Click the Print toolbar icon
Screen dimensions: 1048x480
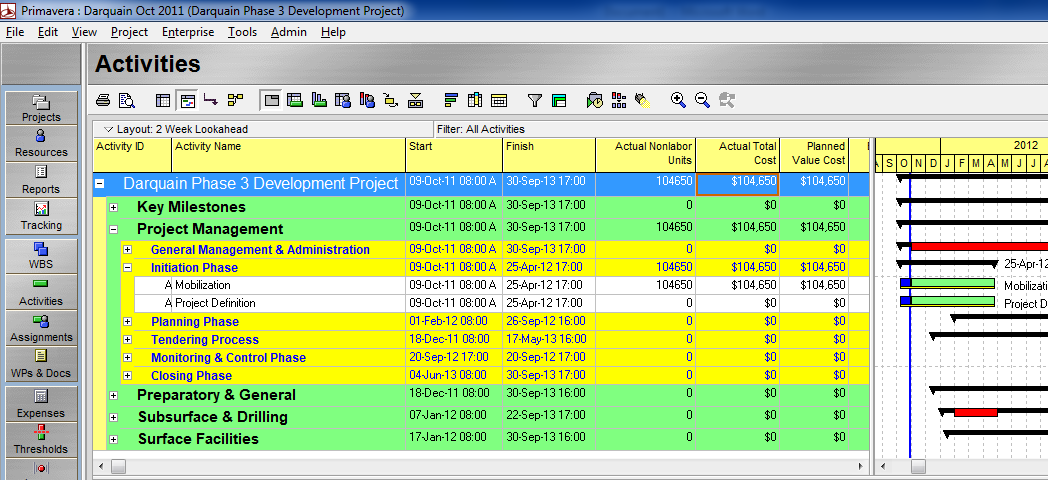pyautogui.click(x=103, y=100)
